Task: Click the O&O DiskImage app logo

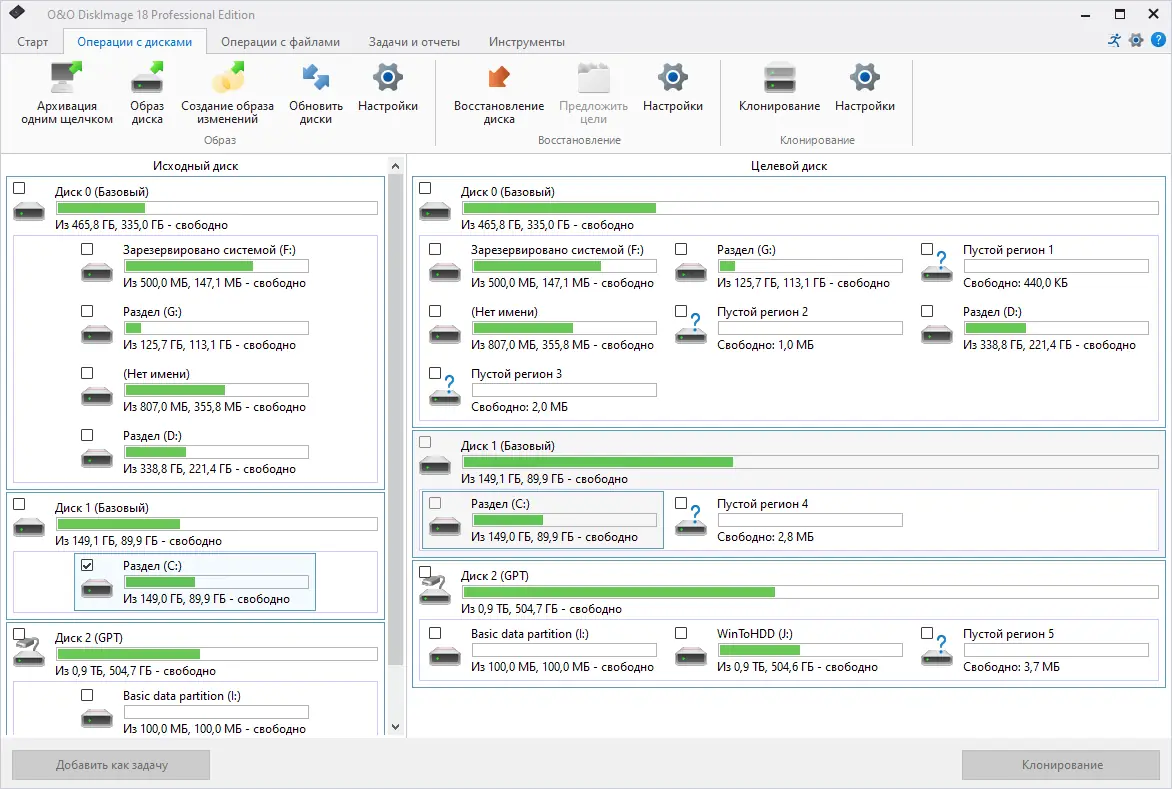Action: (16, 13)
